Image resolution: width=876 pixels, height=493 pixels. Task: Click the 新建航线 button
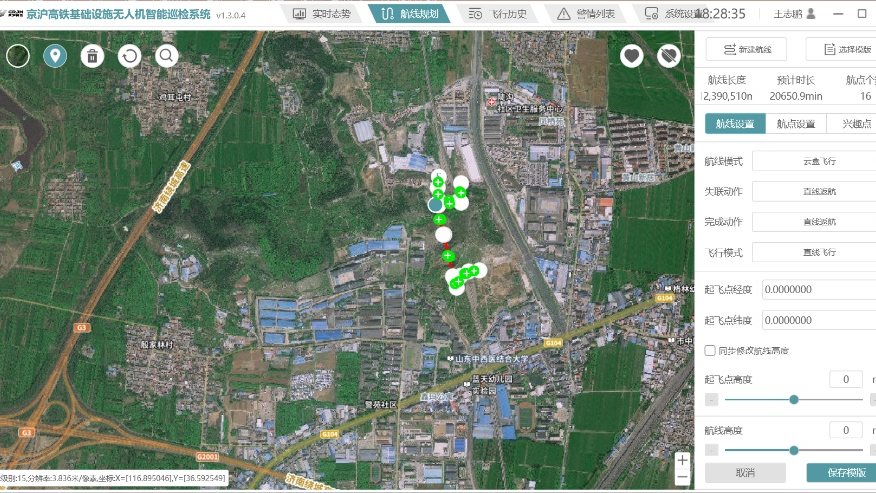click(x=746, y=50)
